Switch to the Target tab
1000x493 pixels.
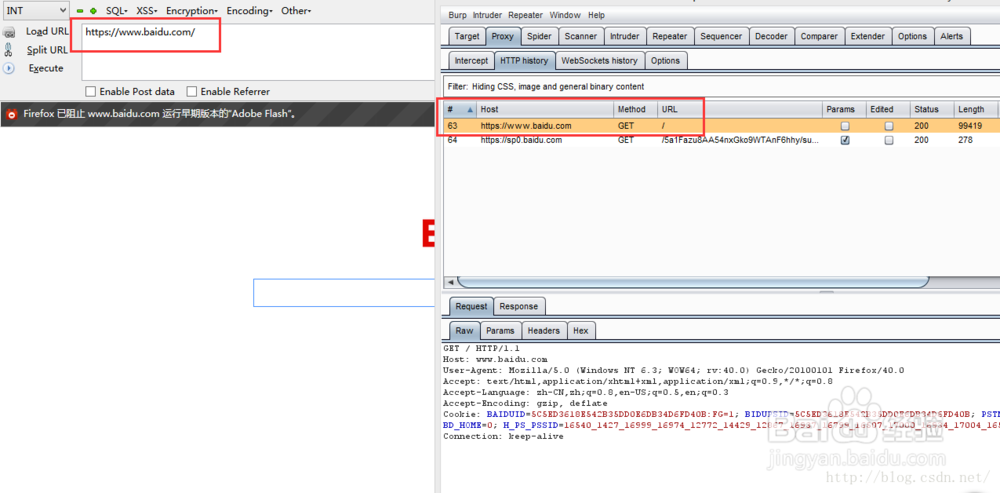[x=467, y=36]
